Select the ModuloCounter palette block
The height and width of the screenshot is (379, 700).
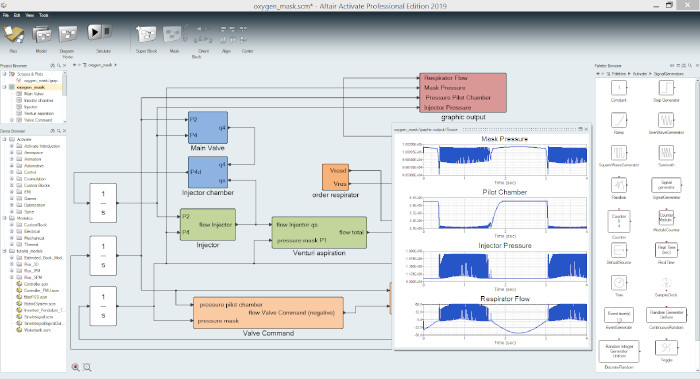click(x=666, y=218)
